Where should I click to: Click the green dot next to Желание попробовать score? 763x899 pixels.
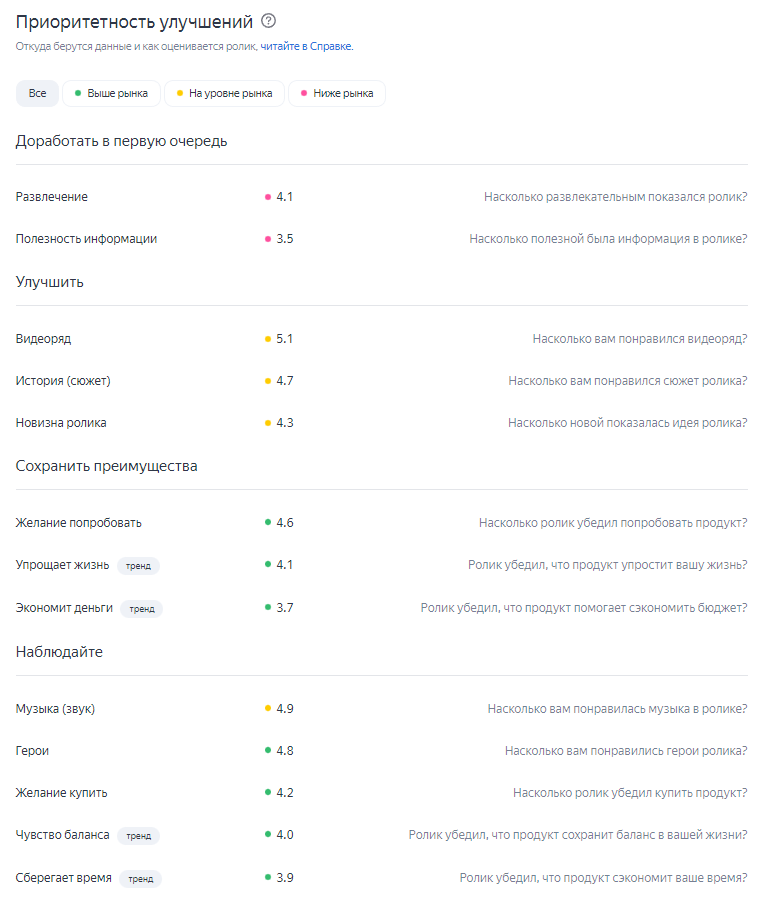[268, 522]
